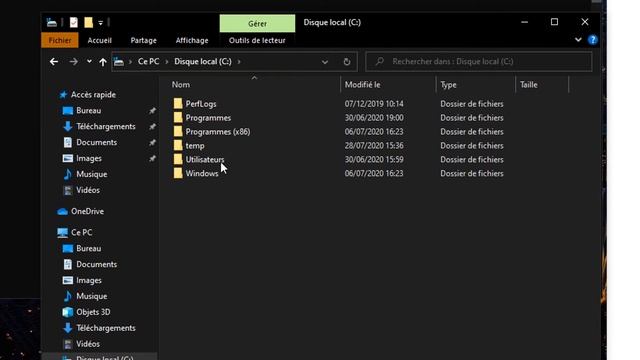Select the PerfLogs folder

[201, 104]
